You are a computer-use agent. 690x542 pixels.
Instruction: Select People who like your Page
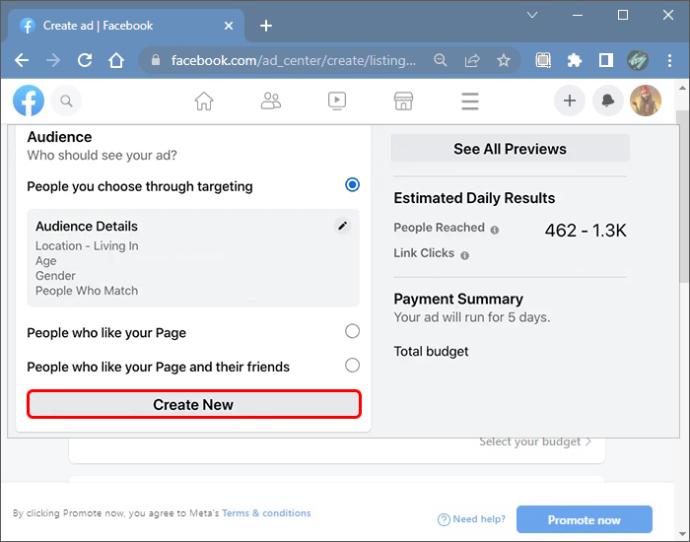(352, 331)
